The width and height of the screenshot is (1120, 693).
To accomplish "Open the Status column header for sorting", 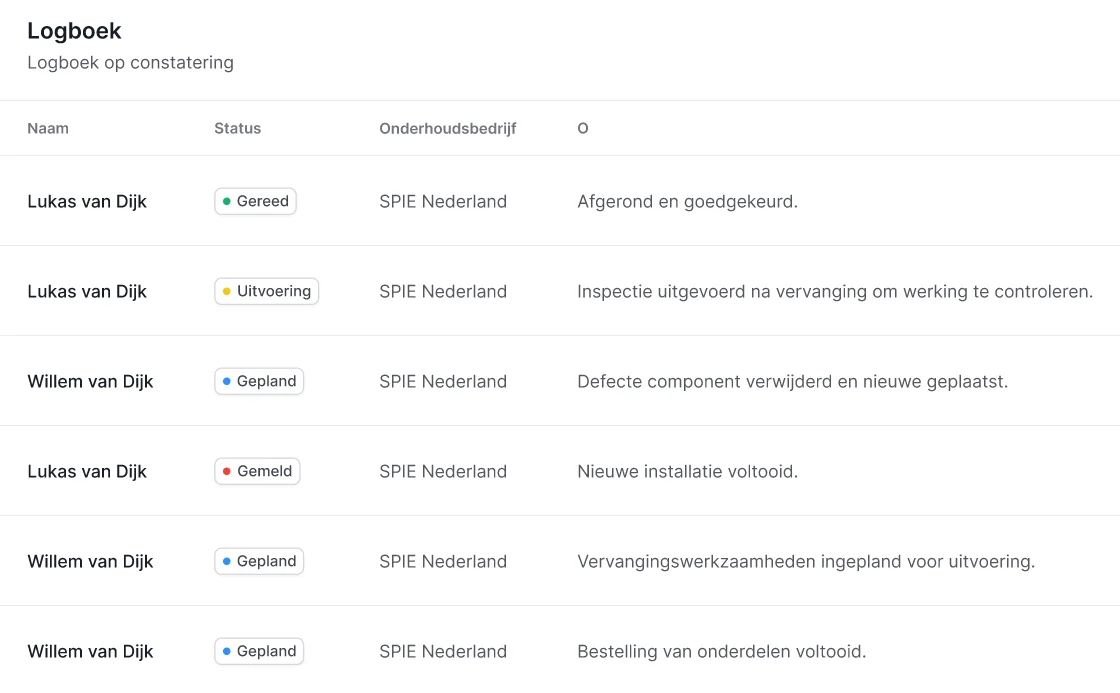I will click(237, 128).
